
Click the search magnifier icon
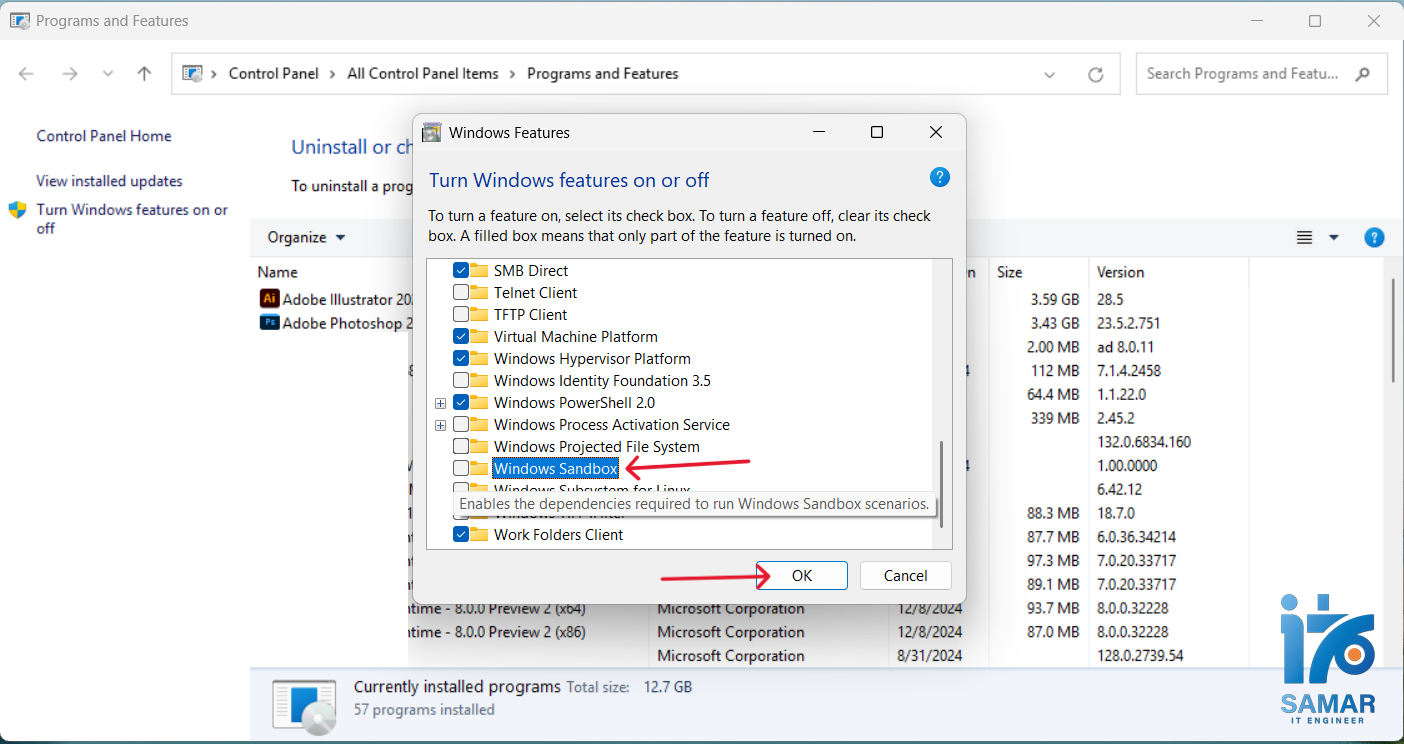pyautogui.click(x=1362, y=74)
